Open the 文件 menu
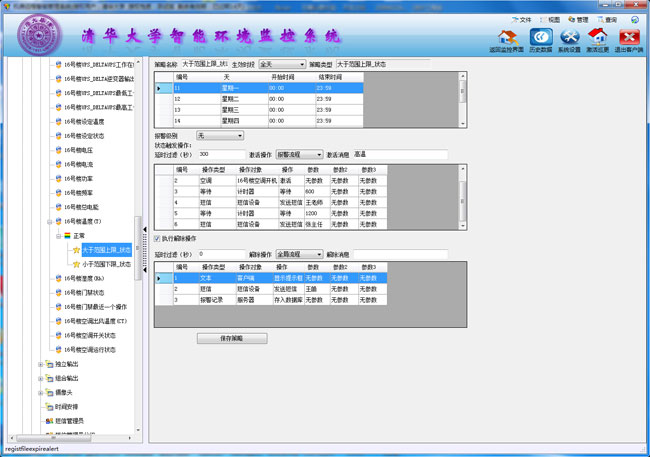Image resolution: width=650 pixels, height=457 pixels. [526, 19]
